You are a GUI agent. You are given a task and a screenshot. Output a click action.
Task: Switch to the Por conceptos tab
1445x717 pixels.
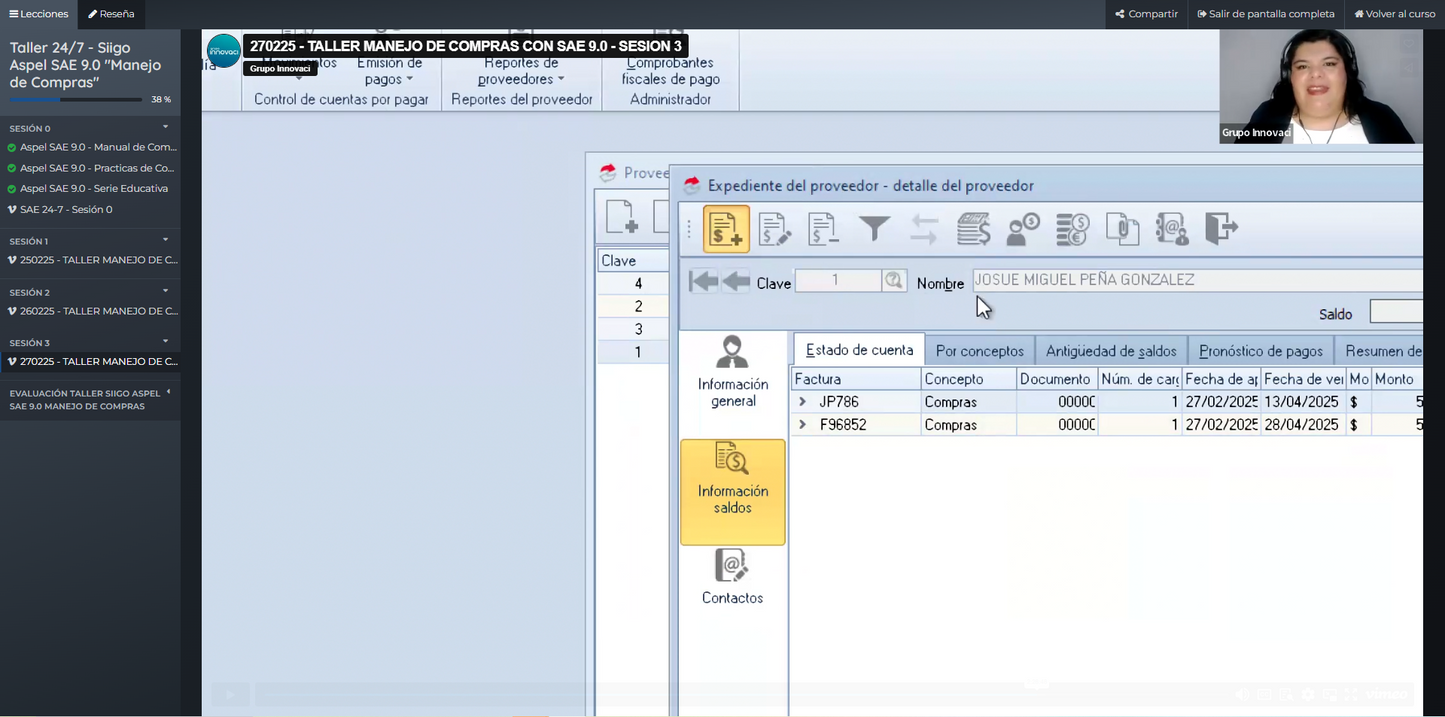pyautogui.click(x=979, y=351)
